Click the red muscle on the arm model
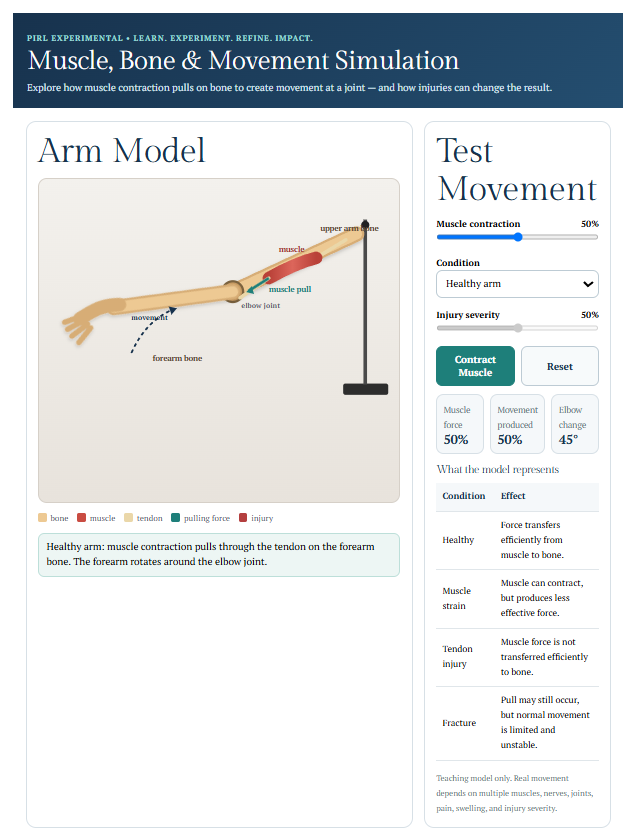Image resolution: width=623 pixels, height=838 pixels. click(292, 268)
